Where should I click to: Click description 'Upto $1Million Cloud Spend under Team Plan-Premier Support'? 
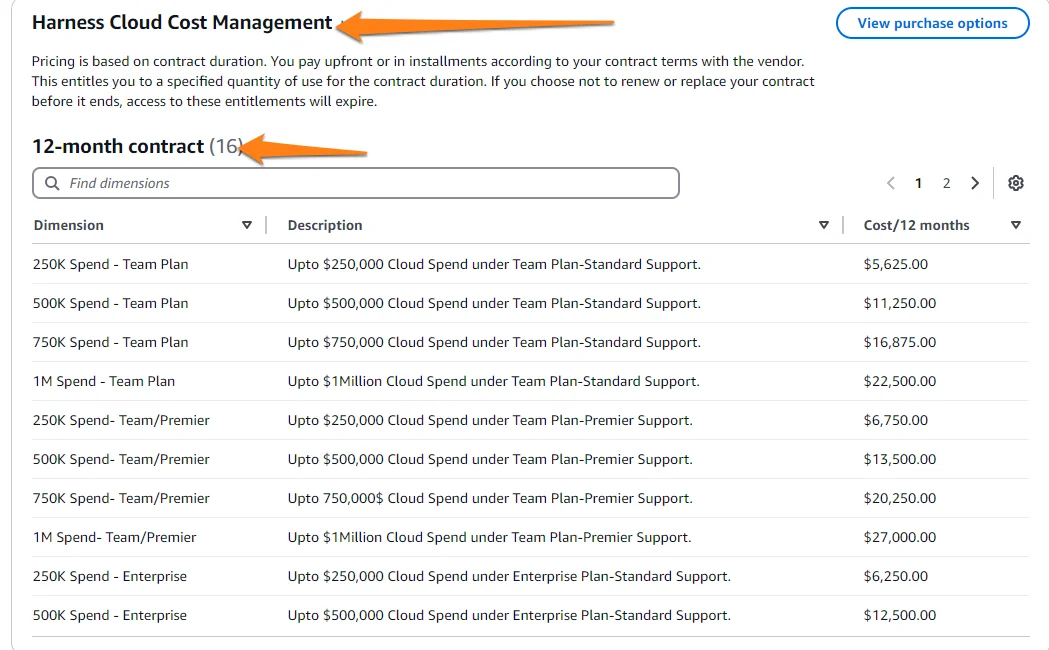click(490, 537)
